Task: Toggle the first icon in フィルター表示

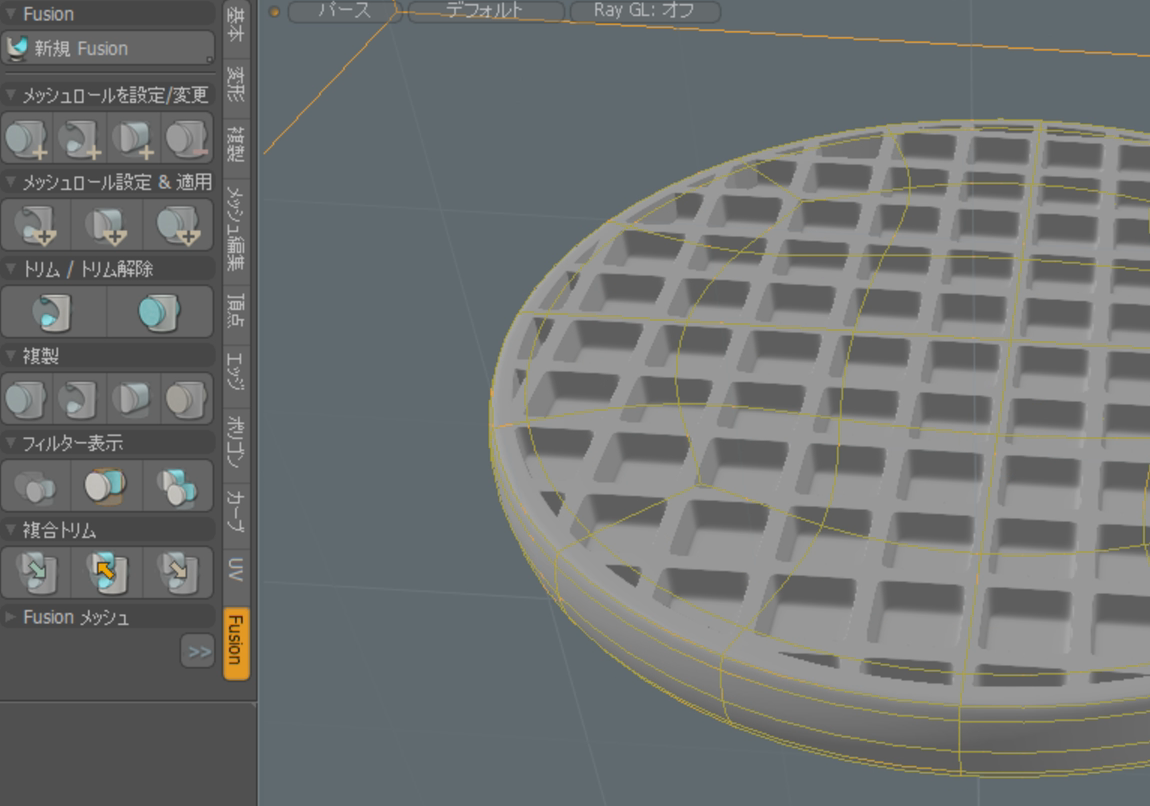Action: point(37,486)
